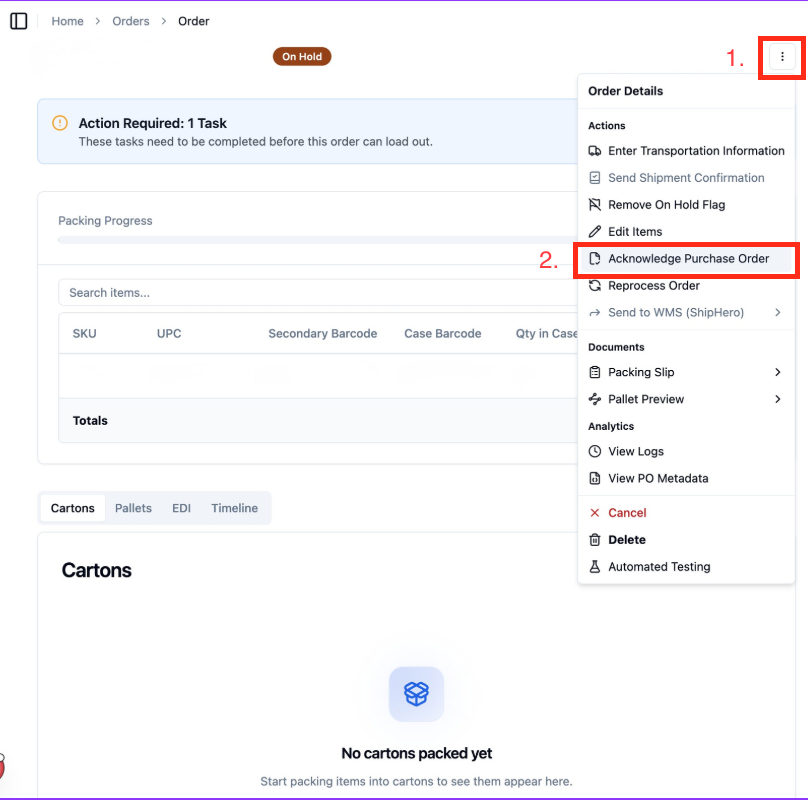Click the flask icon for Automated Testing
808x800 pixels.
point(595,566)
